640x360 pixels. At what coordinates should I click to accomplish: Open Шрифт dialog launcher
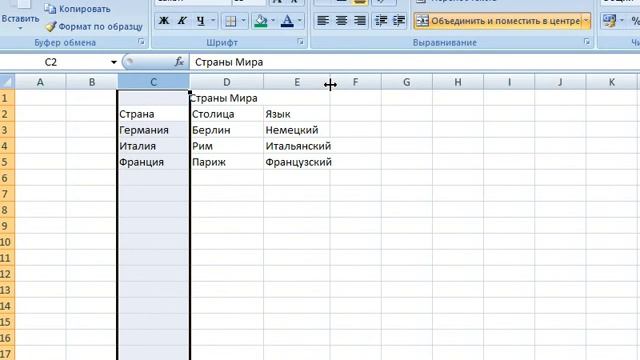point(300,42)
